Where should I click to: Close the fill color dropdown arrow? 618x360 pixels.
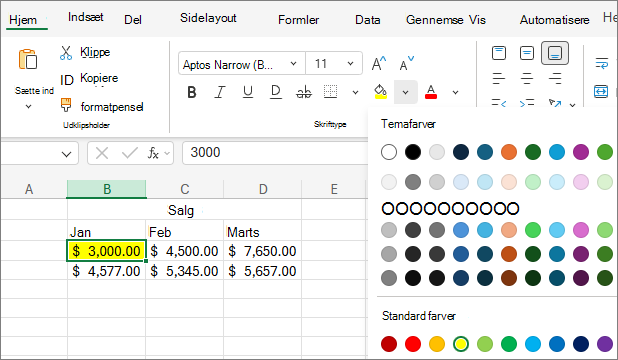406,92
